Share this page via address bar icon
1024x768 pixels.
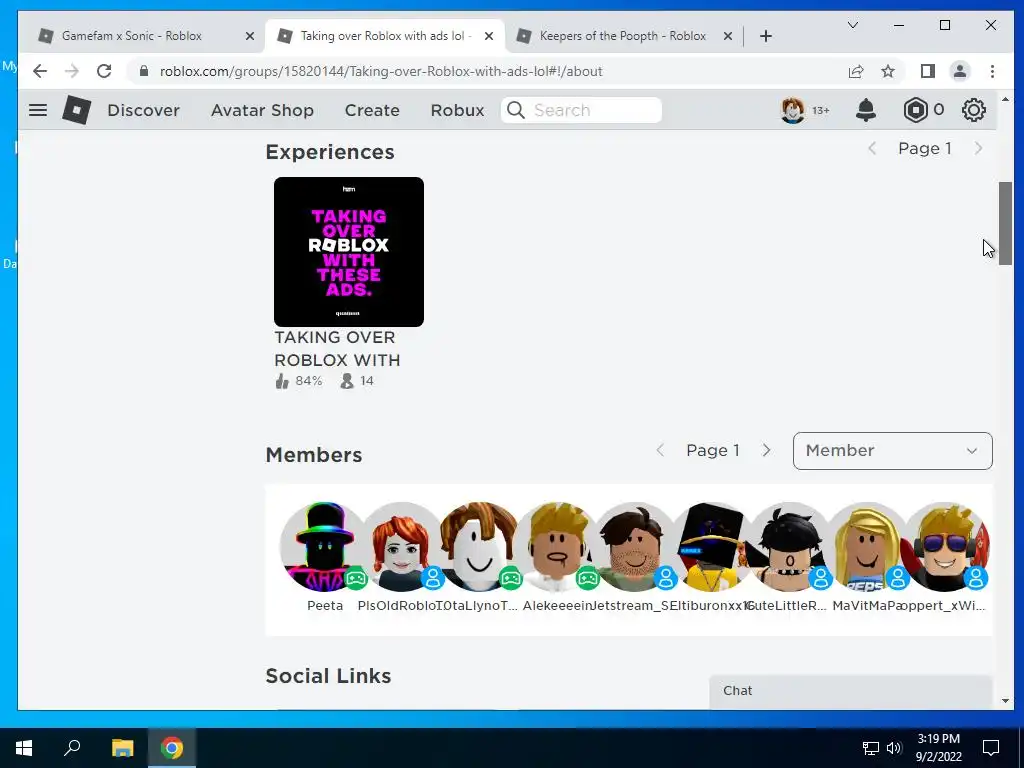click(856, 71)
